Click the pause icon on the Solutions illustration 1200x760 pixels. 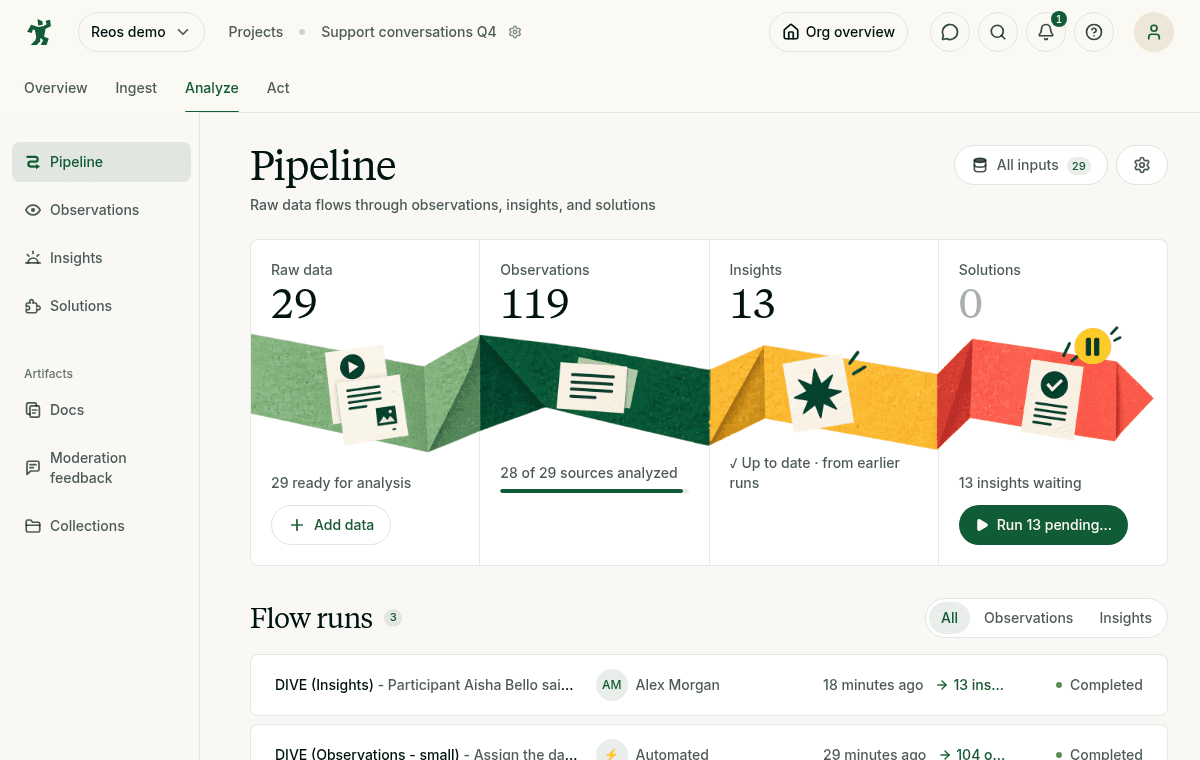click(x=1092, y=346)
